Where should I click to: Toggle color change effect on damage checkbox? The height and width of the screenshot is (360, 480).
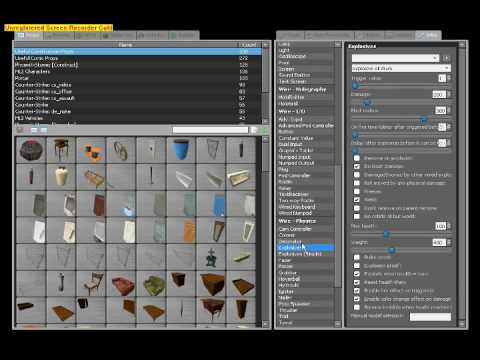click(x=357, y=299)
